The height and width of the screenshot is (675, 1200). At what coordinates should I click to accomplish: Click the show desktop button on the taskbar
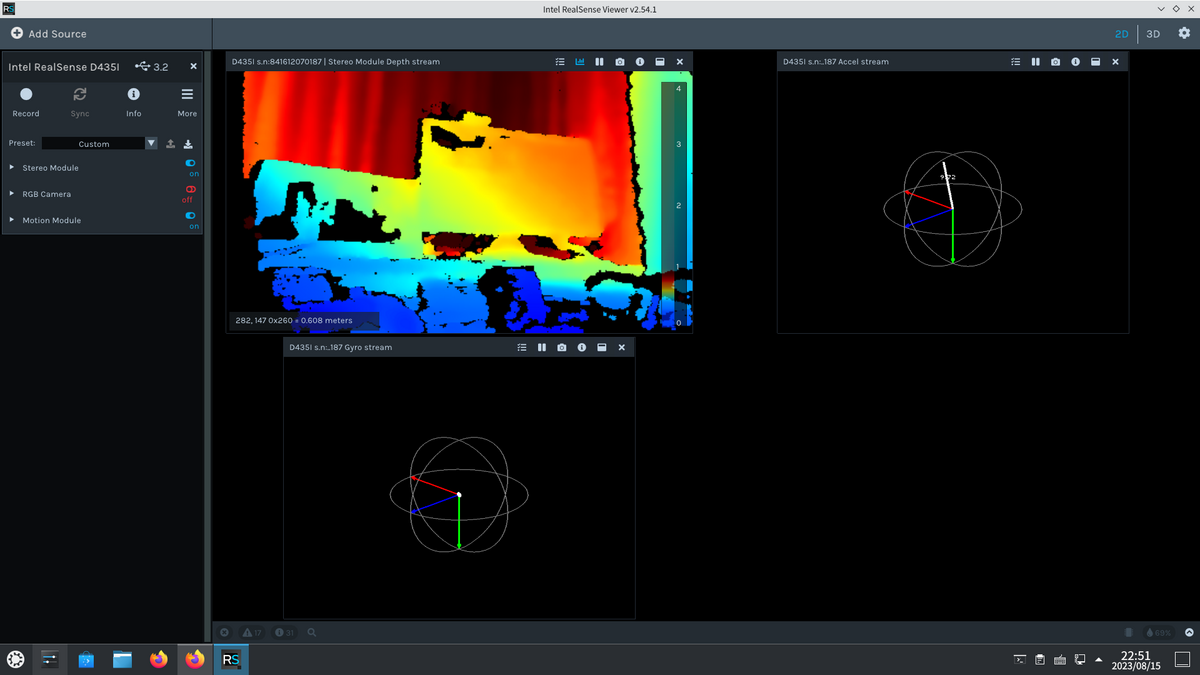pyautogui.click(x=1181, y=659)
